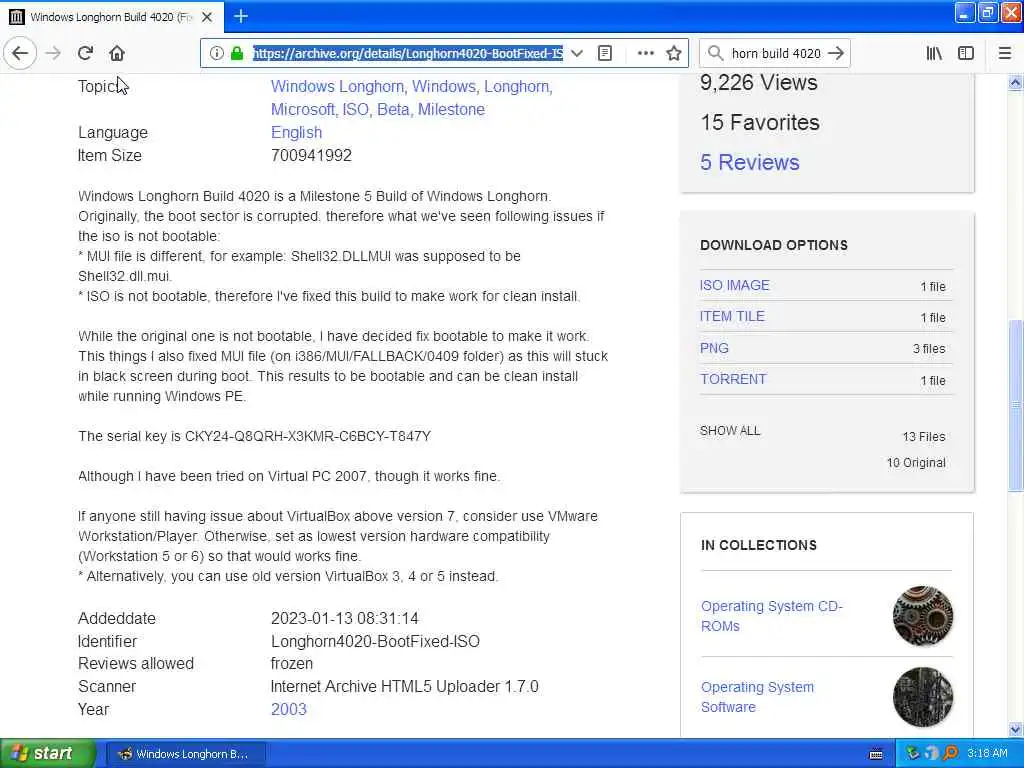Click the search box text

776,53
